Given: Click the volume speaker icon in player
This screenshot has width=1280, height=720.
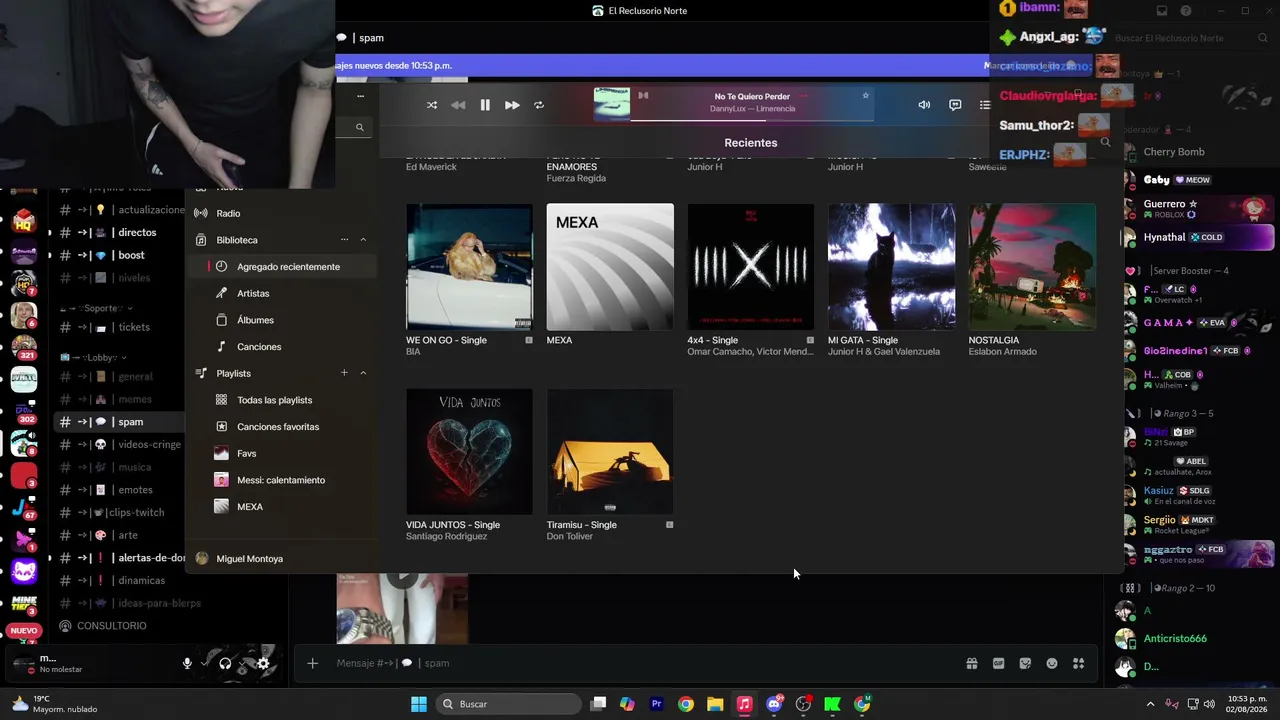Looking at the screenshot, I should point(924,105).
